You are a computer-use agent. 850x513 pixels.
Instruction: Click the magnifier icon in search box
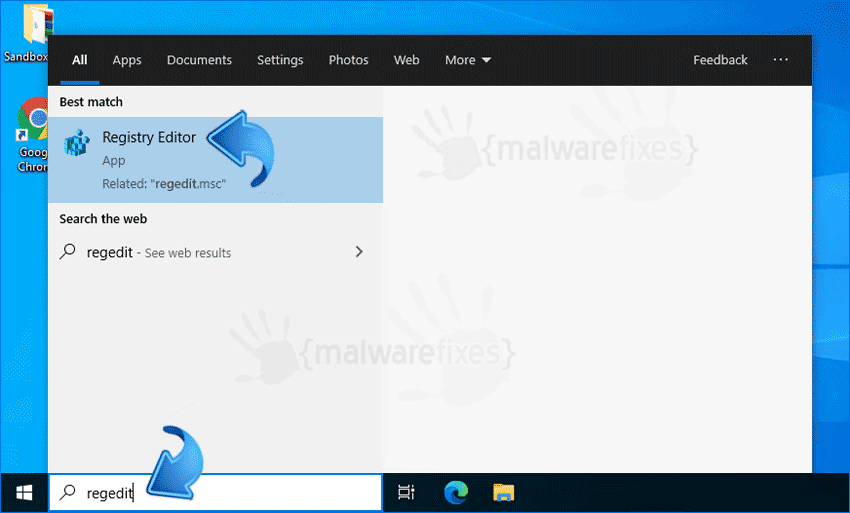point(68,492)
